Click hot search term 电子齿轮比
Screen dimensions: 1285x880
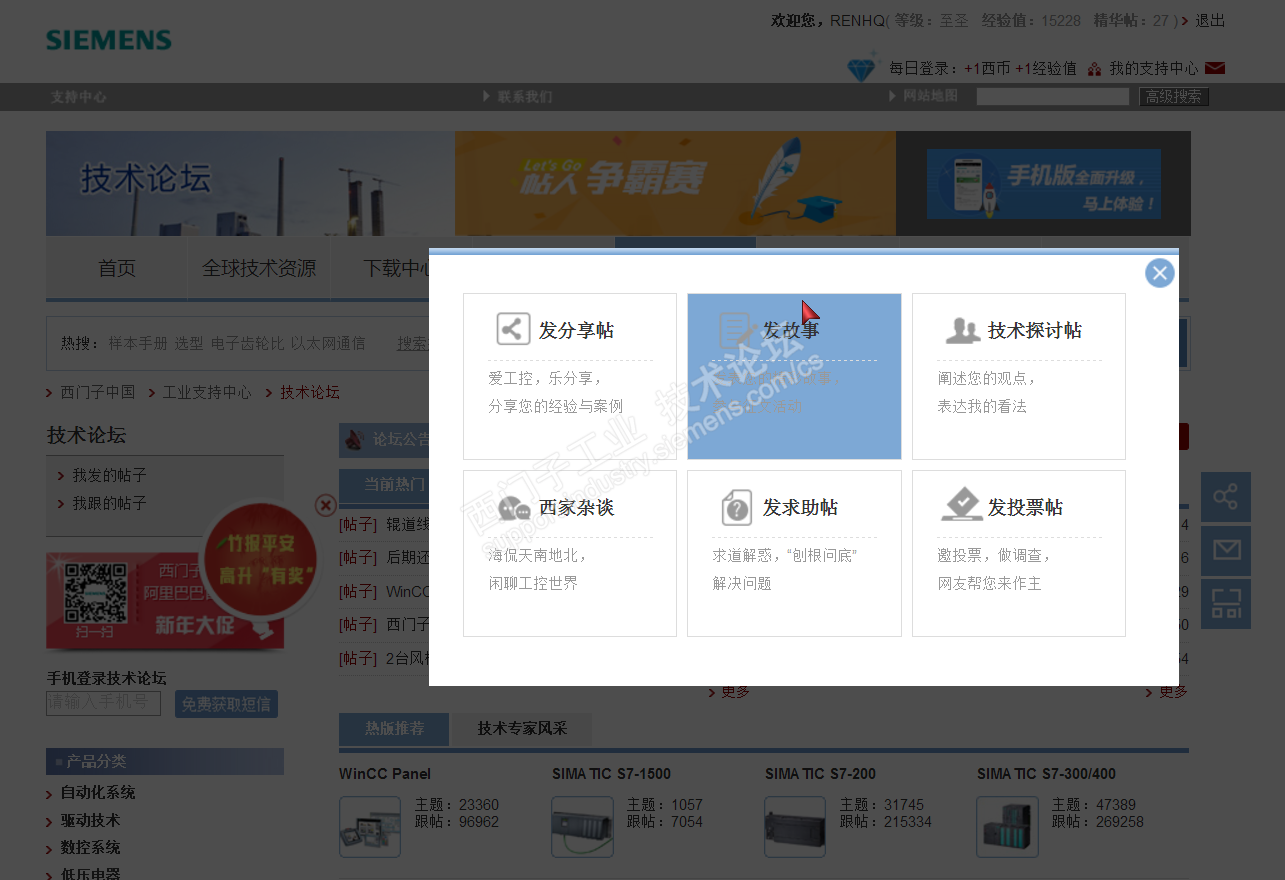point(247,343)
